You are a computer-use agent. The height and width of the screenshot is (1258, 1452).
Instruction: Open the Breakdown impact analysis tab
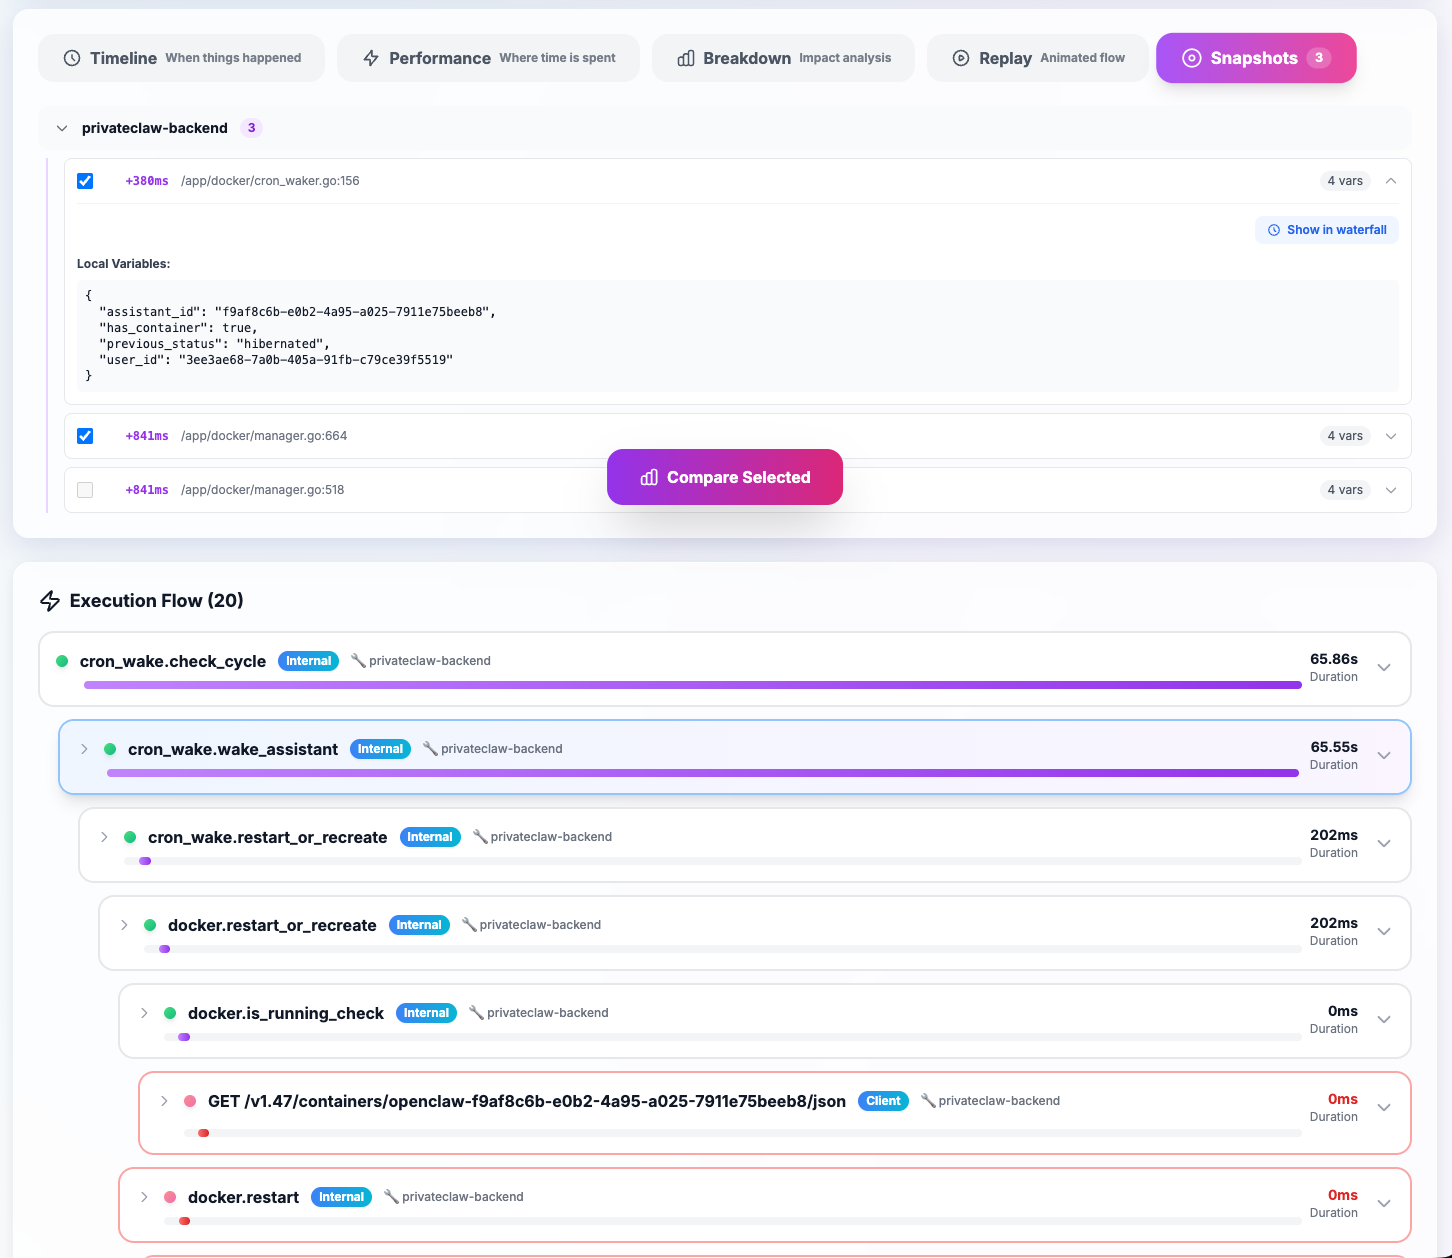[x=783, y=58]
